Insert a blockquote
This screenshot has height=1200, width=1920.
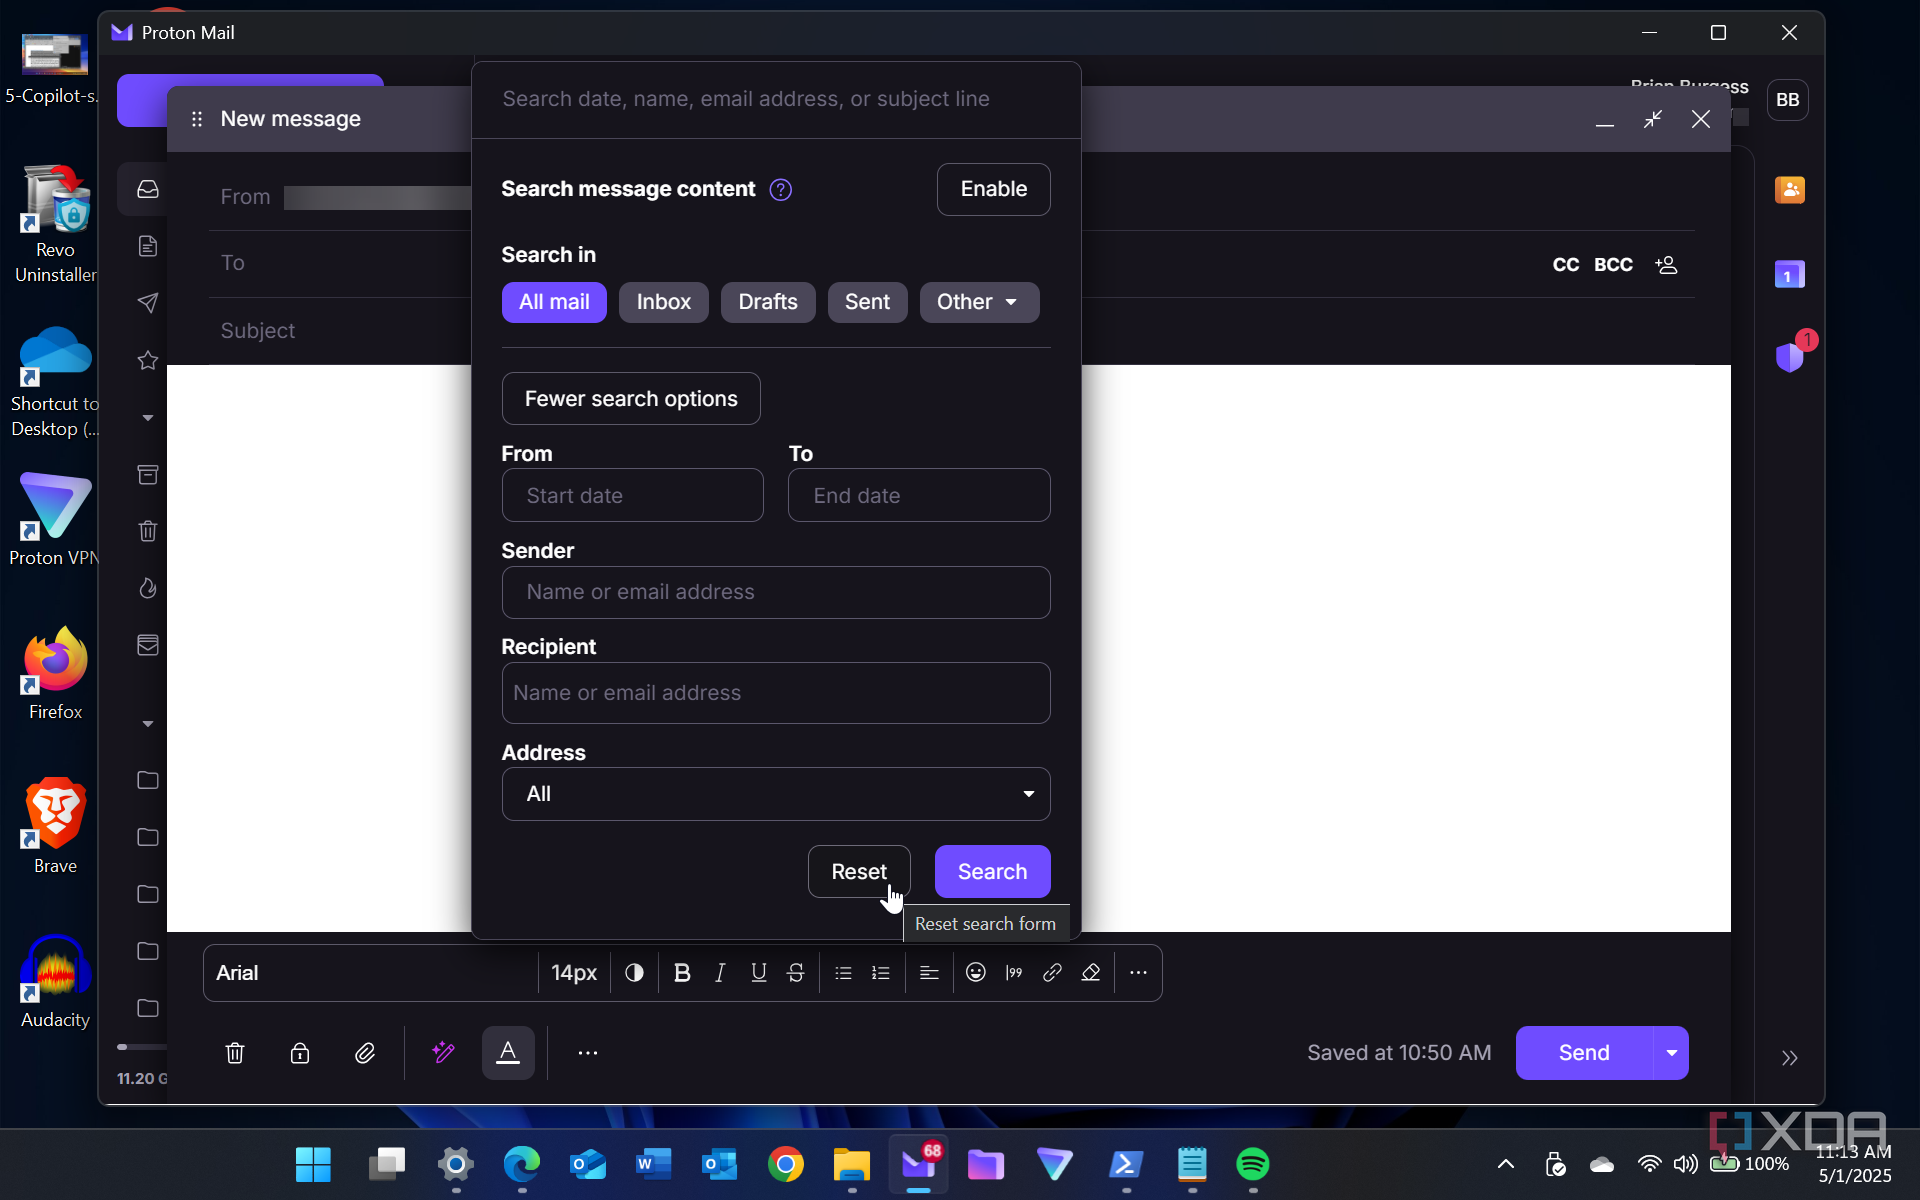pos(1014,973)
